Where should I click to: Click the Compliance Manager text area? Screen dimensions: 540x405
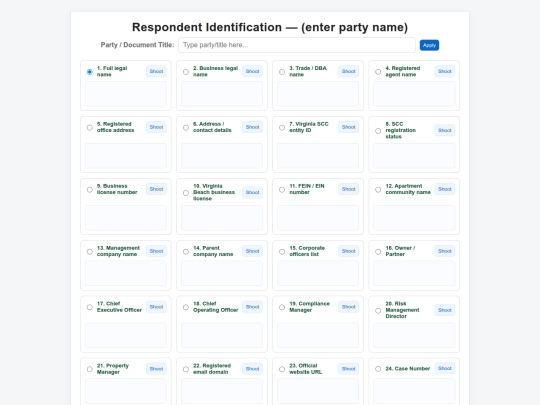pyautogui.click(x=318, y=335)
